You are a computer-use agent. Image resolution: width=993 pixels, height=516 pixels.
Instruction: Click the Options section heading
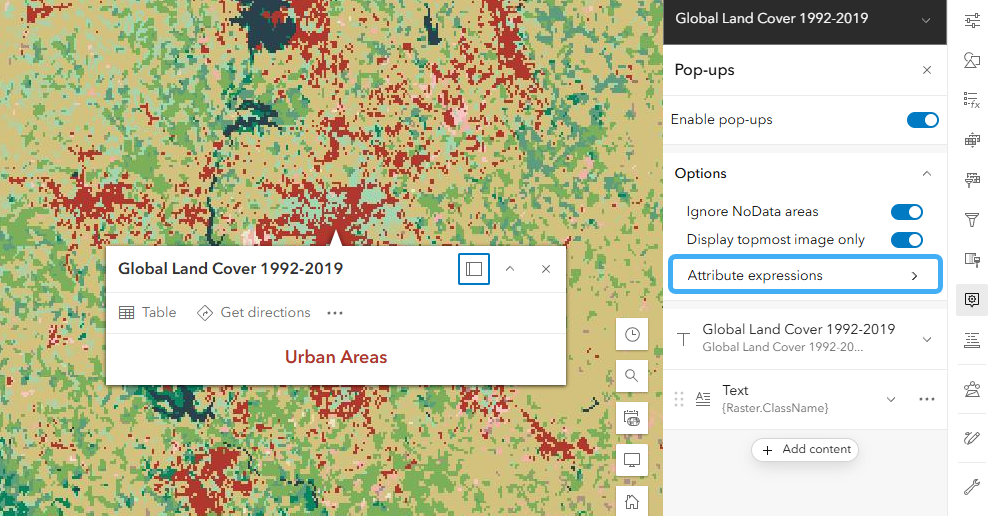click(700, 173)
